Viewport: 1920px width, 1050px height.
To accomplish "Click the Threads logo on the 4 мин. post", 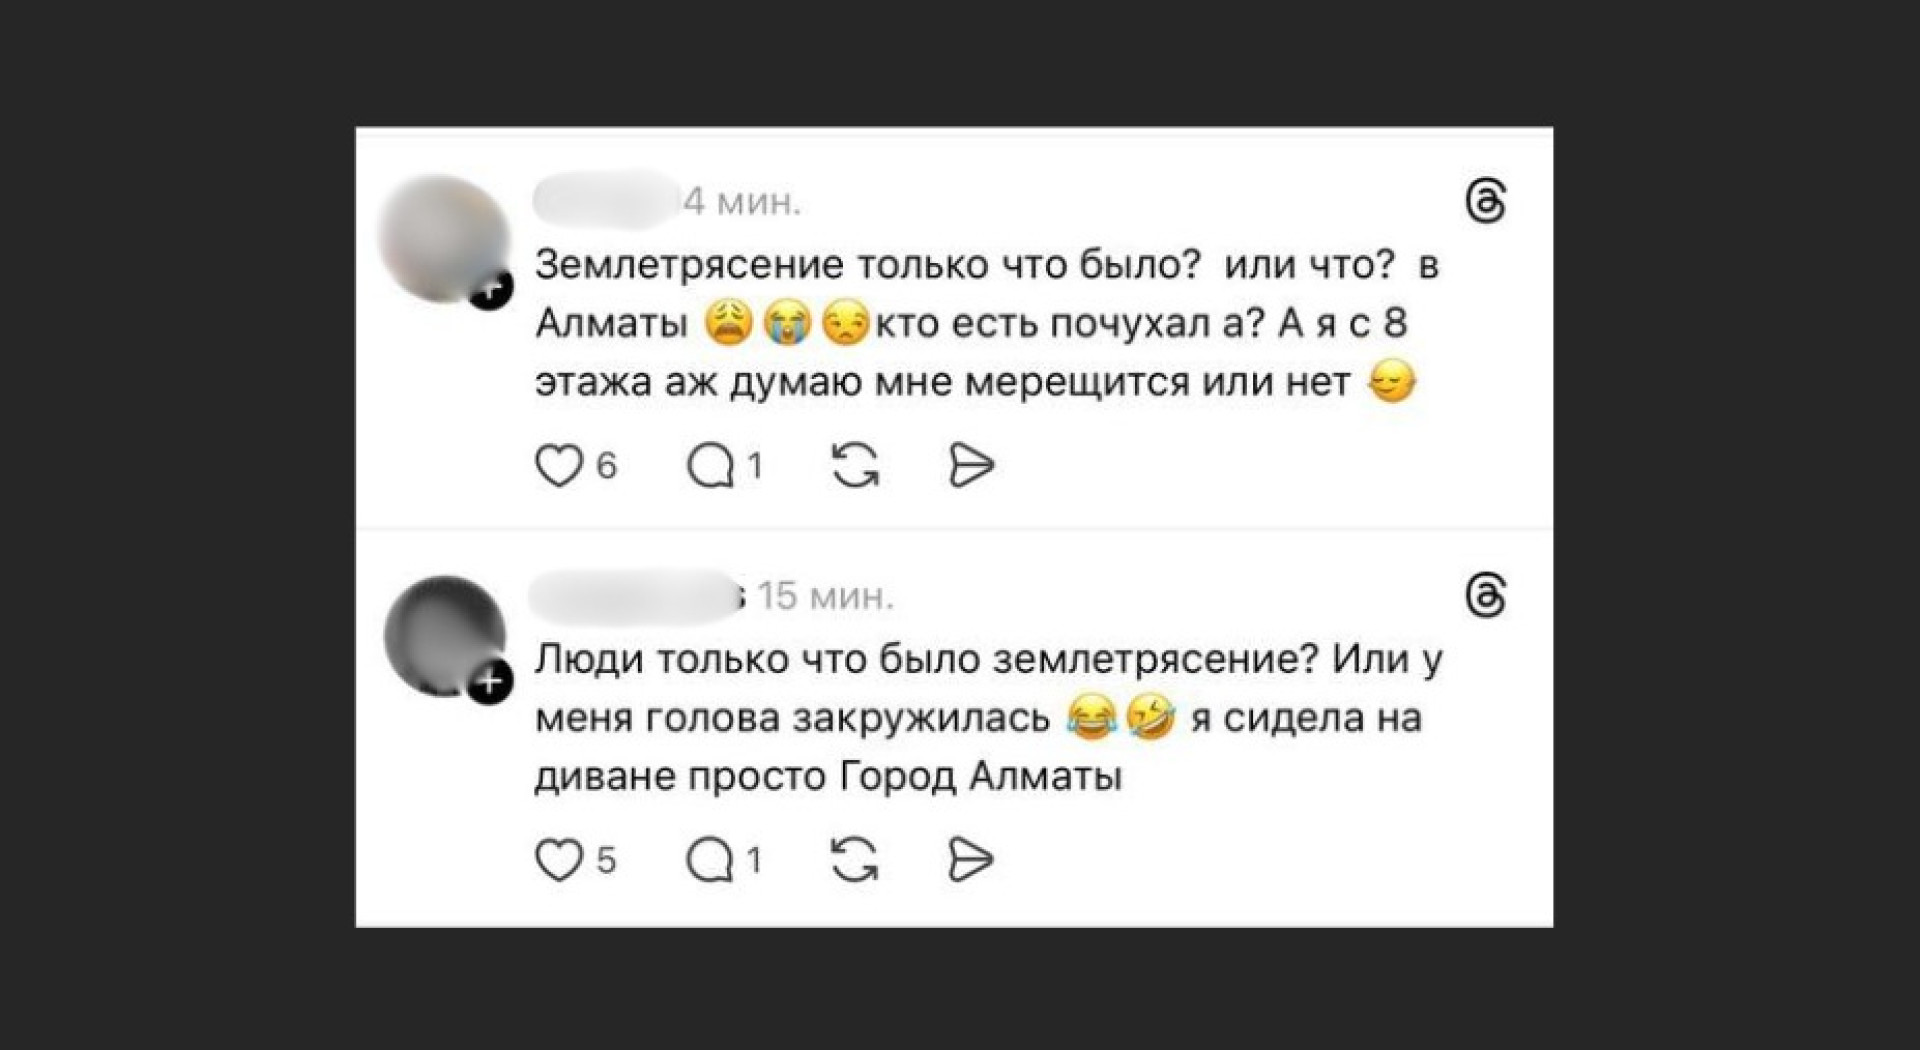I will click(1485, 201).
